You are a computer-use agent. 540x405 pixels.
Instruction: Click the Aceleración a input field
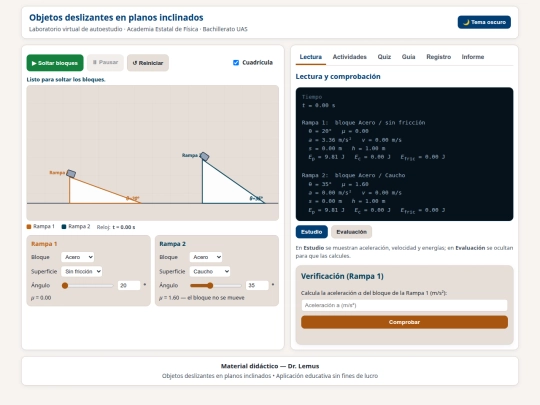point(404,305)
